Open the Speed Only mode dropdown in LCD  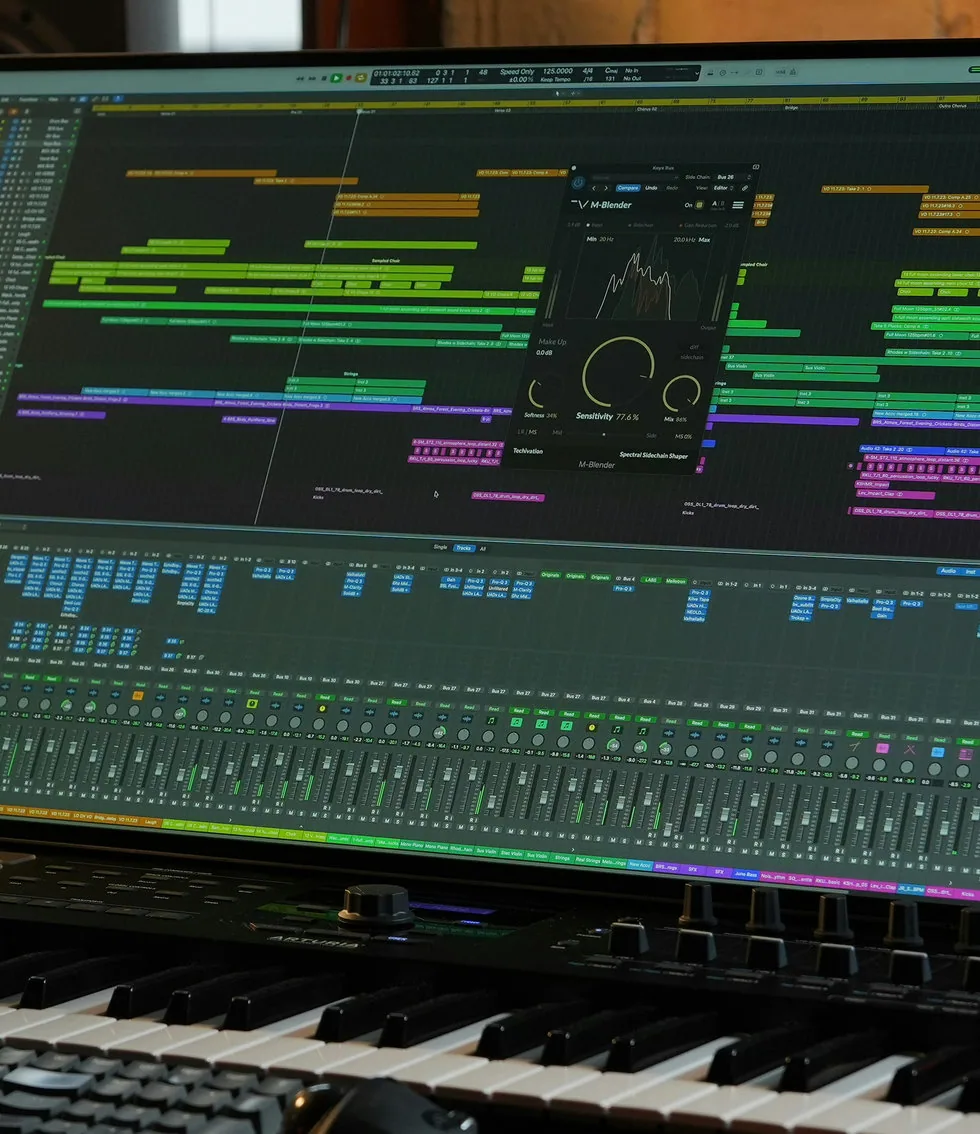point(517,72)
